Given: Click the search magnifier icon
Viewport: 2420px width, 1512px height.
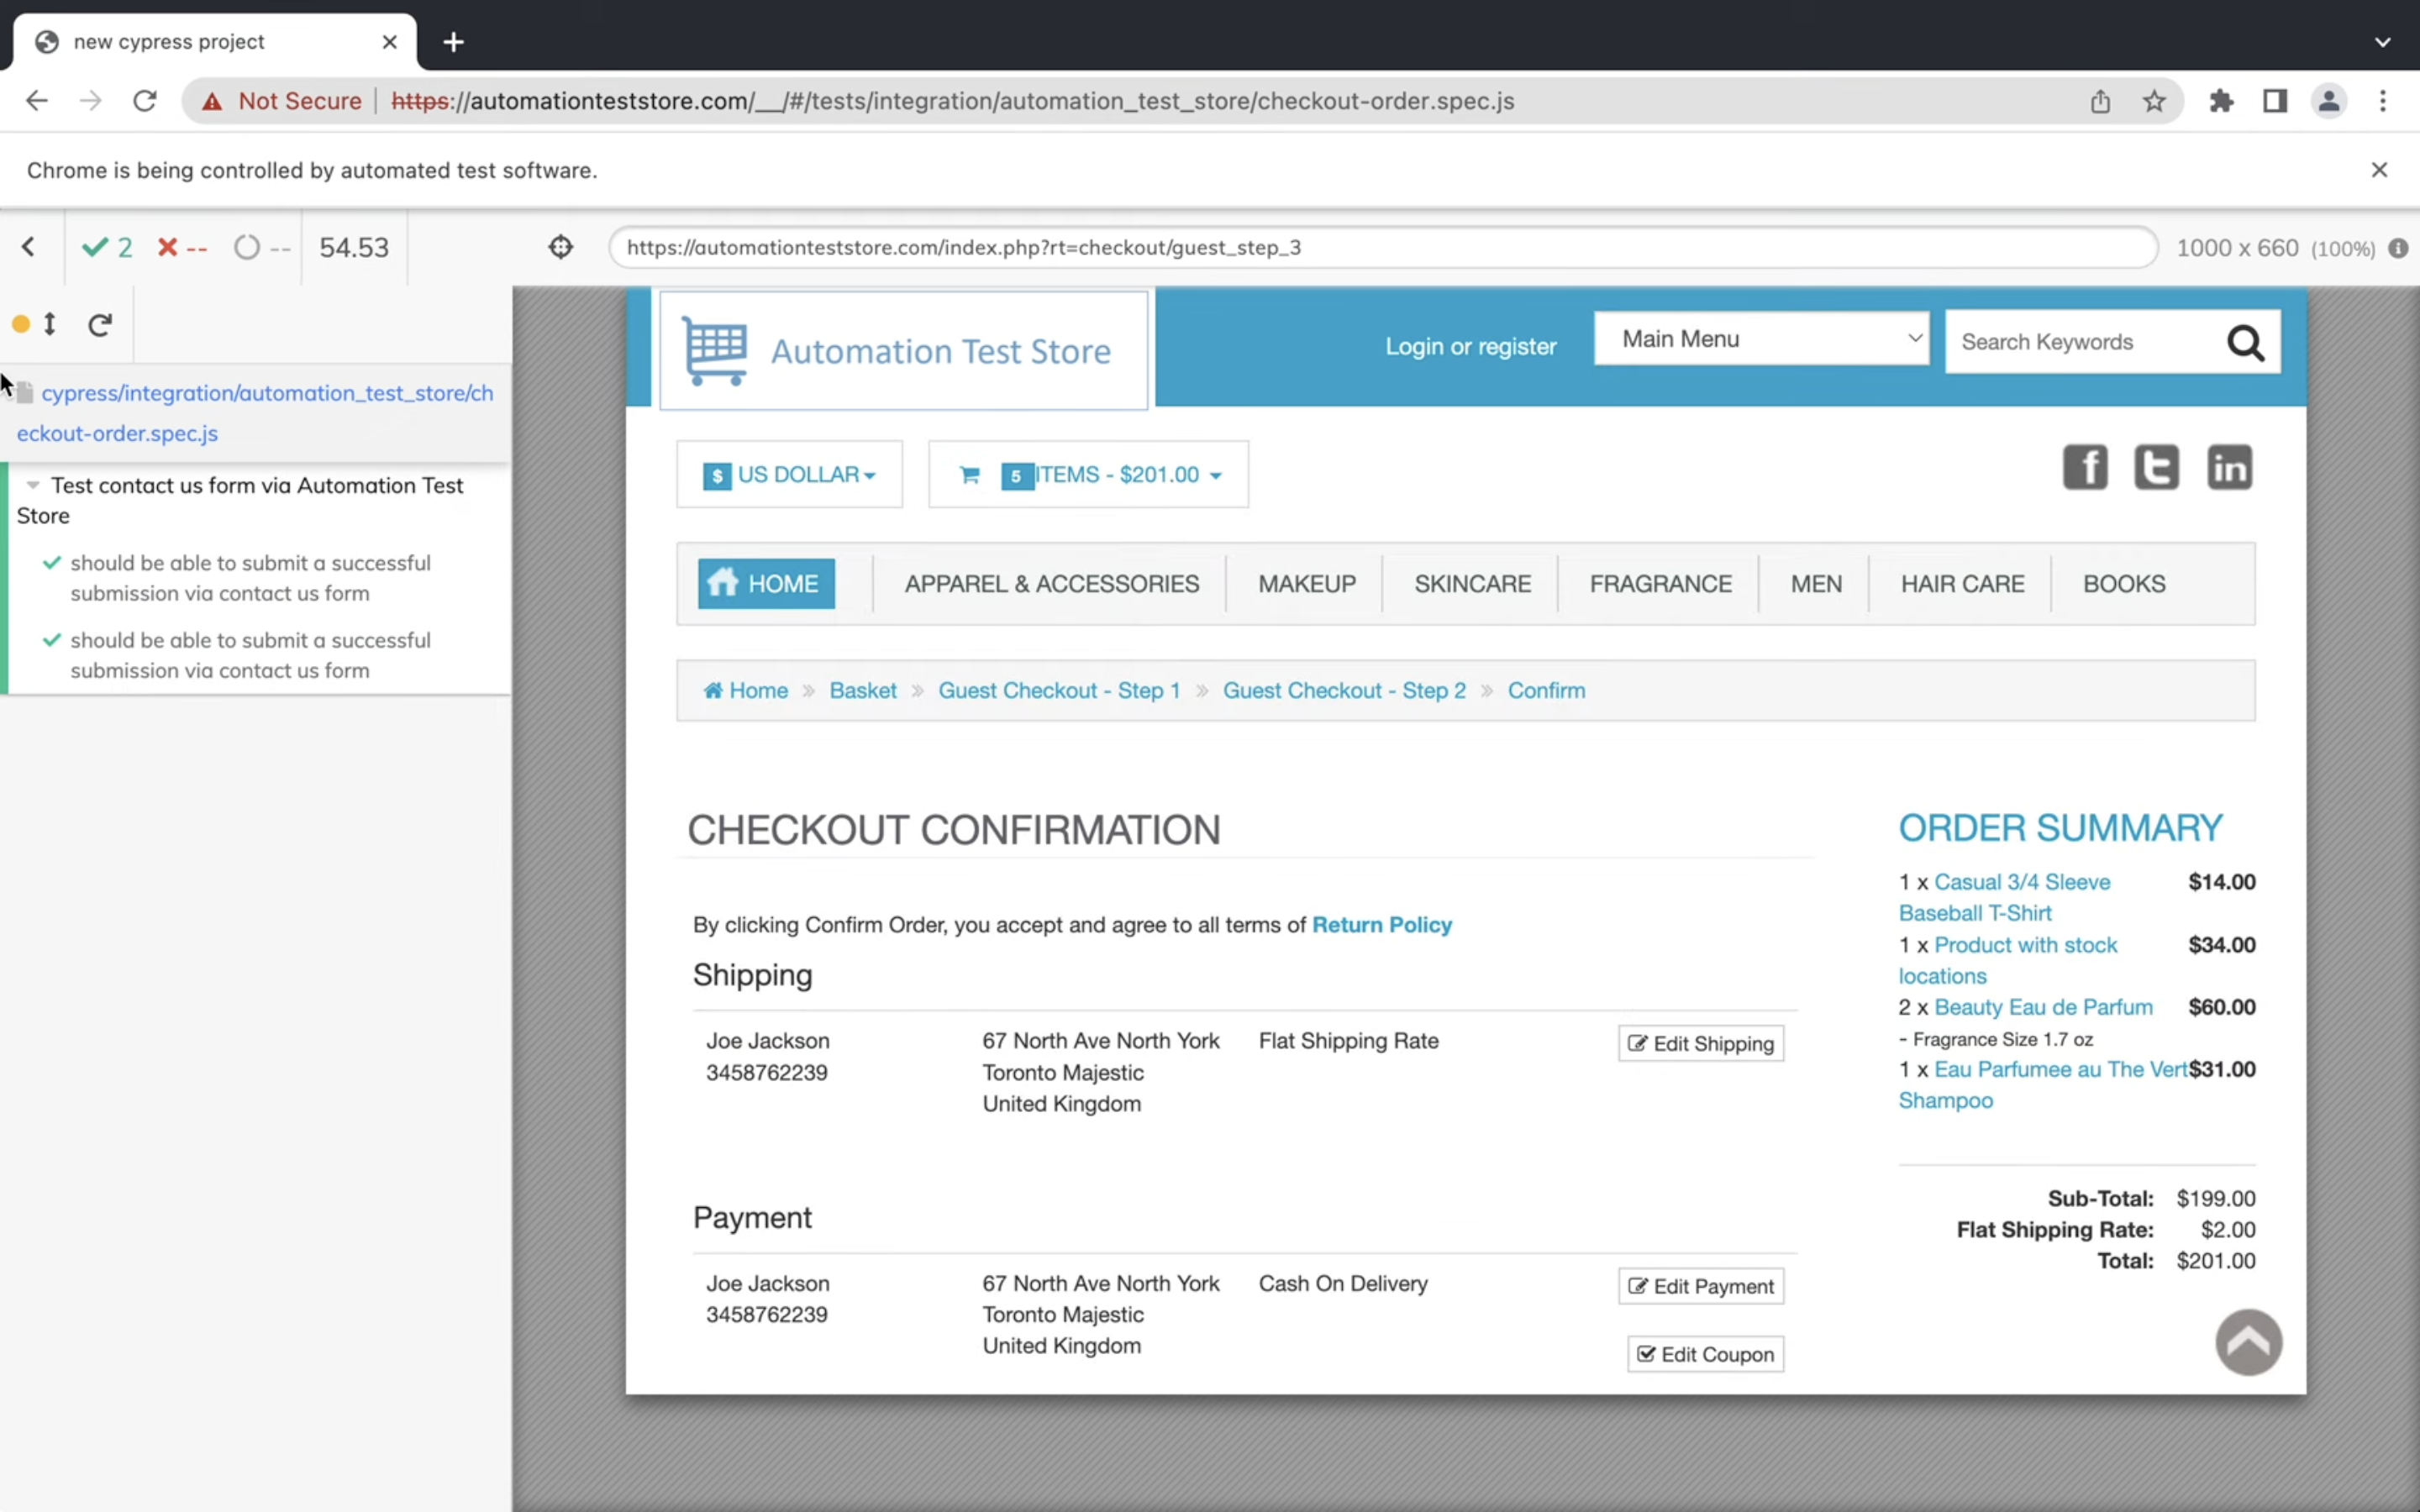Looking at the screenshot, I should click(x=2245, y=343).
